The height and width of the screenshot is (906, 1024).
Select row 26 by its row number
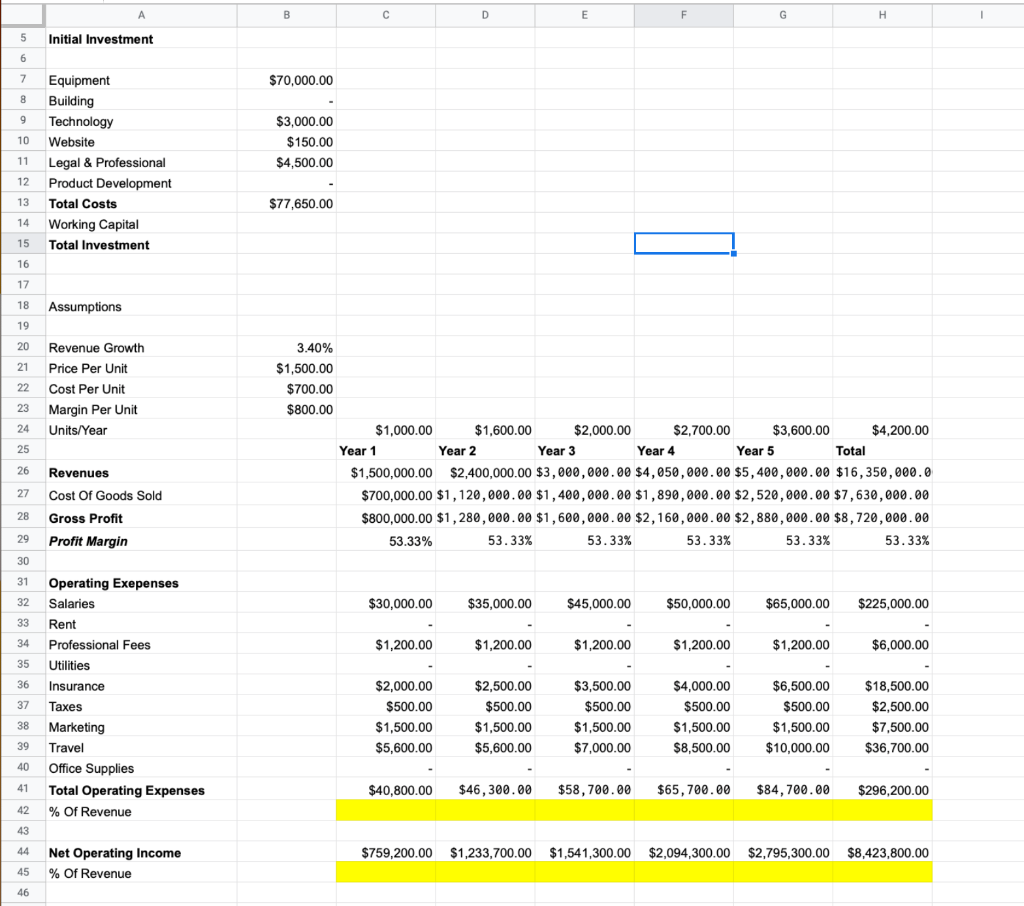pos(23,472)
